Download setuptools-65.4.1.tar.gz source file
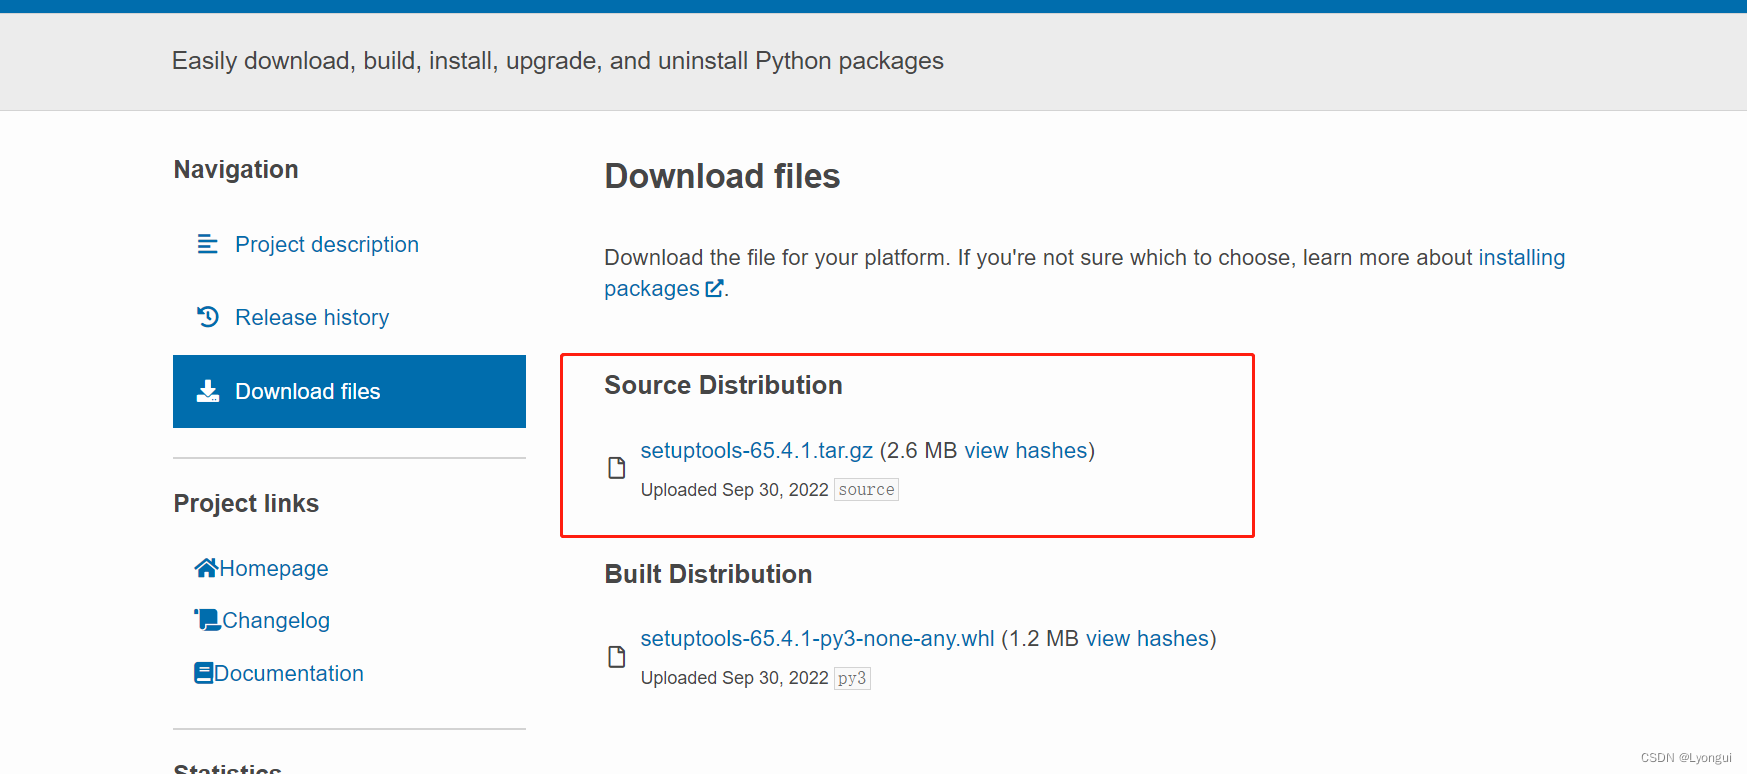This screenshot has width=1747, height=774. click(756, 450)
